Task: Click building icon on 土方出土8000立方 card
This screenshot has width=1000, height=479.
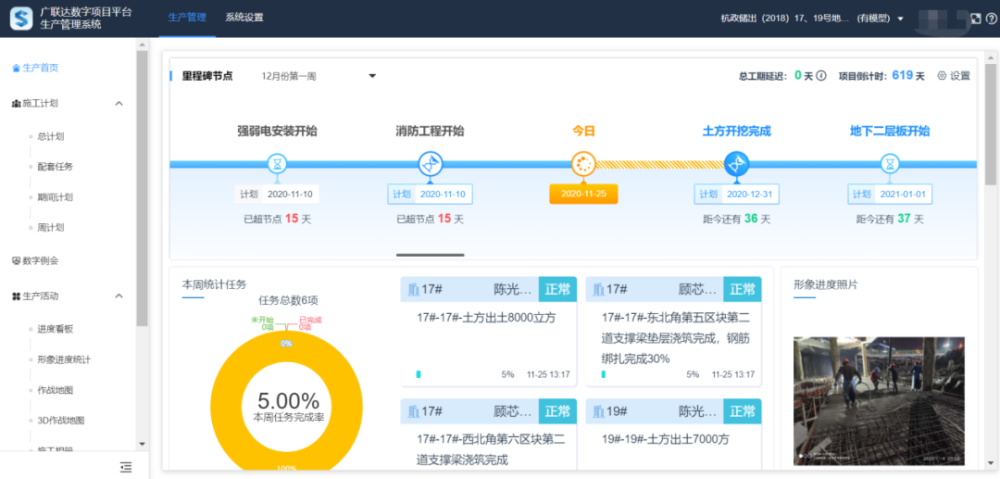Action: (x=413, y=290)
